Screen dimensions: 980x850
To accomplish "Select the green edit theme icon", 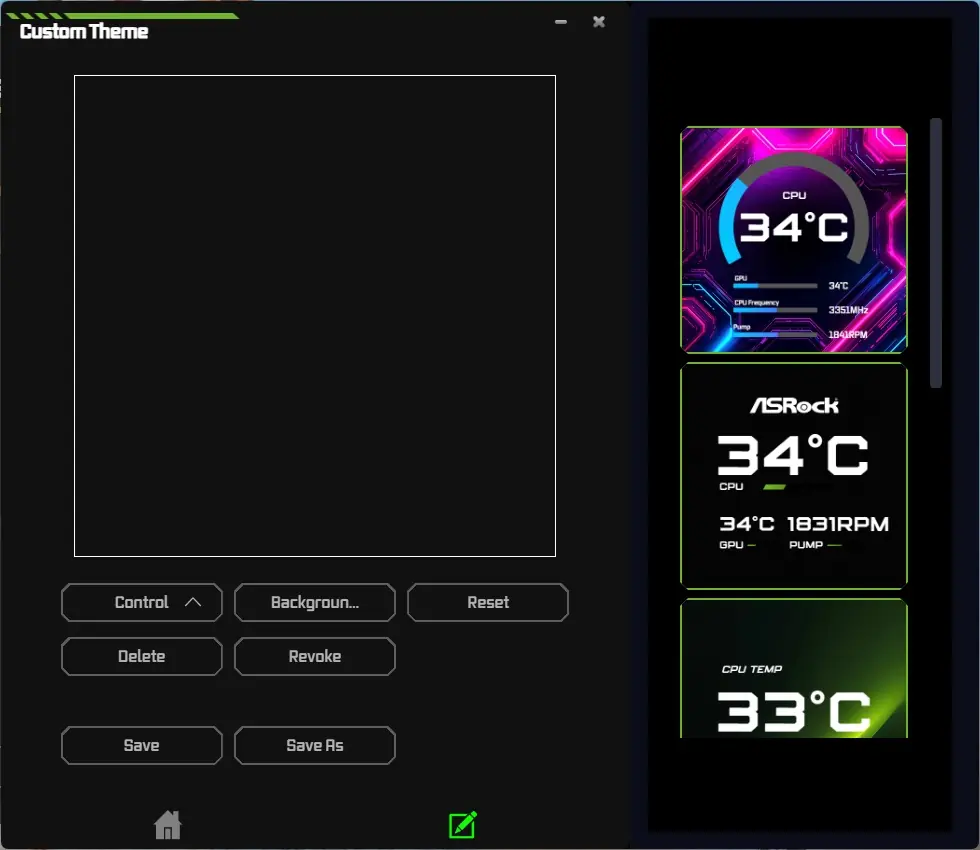I will pyautogui.click(x=463, y=825).
